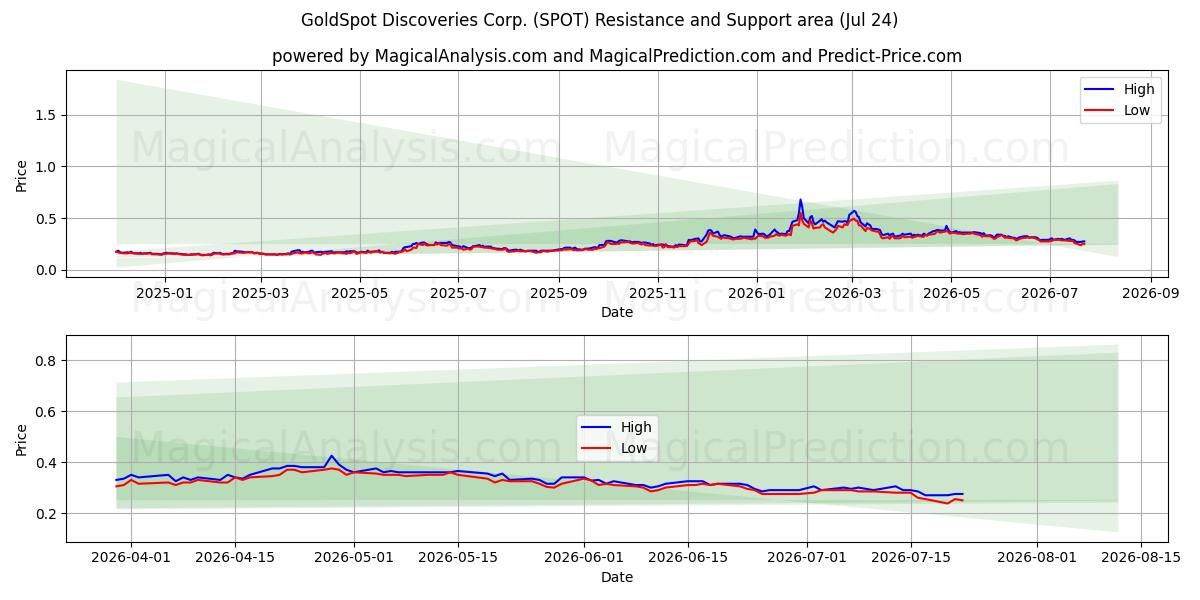Click the '2025-07' tick label
The width and height of the screenshot is (1200, 600).
pyautogui.click(x=457, y=293)
